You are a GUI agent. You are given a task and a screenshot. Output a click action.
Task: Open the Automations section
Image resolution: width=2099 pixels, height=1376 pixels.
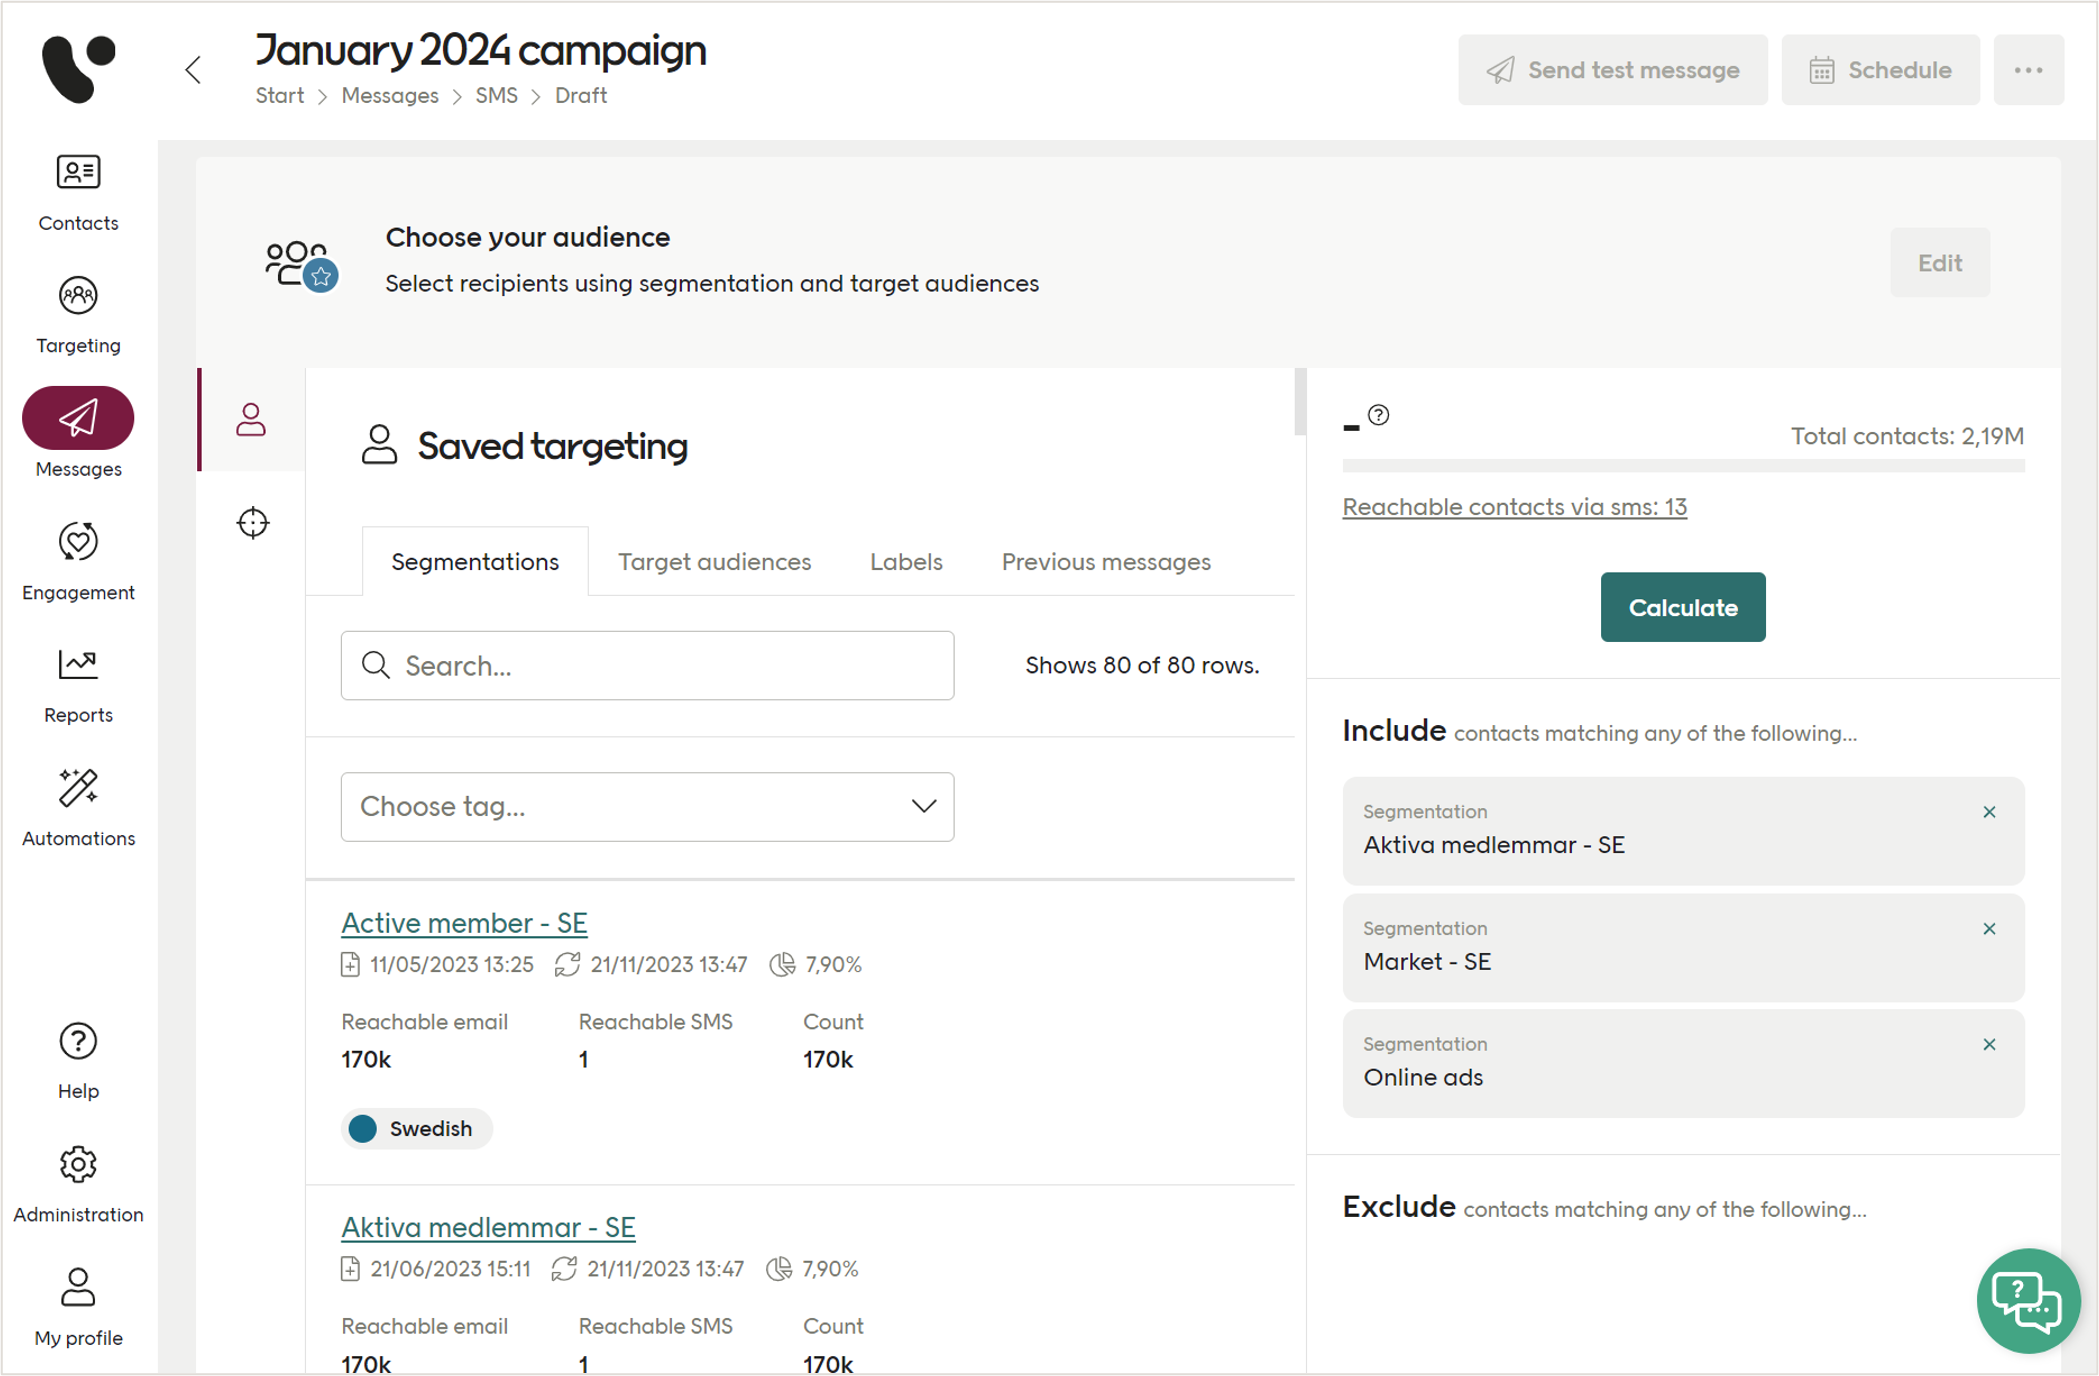click(x=78, y=808)
